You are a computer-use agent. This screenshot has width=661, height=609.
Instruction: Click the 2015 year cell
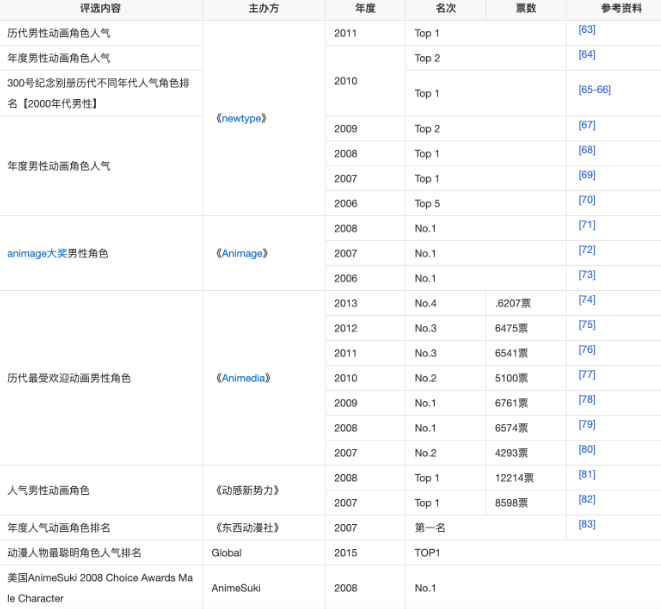click(365, 553)
